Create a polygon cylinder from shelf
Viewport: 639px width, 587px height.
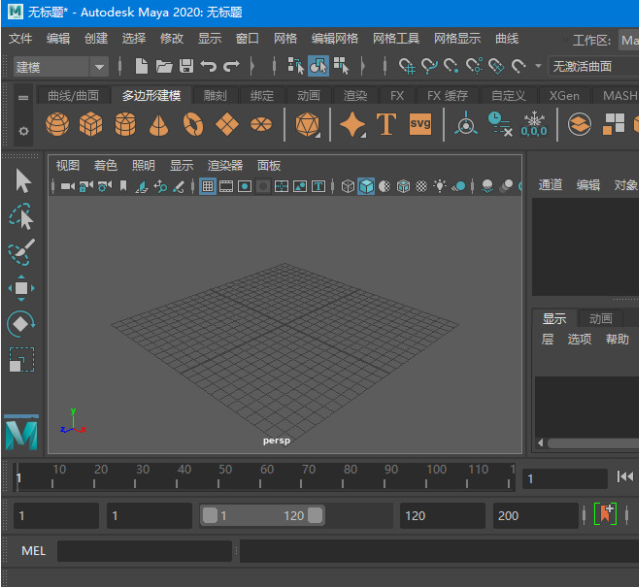point(125,124)
